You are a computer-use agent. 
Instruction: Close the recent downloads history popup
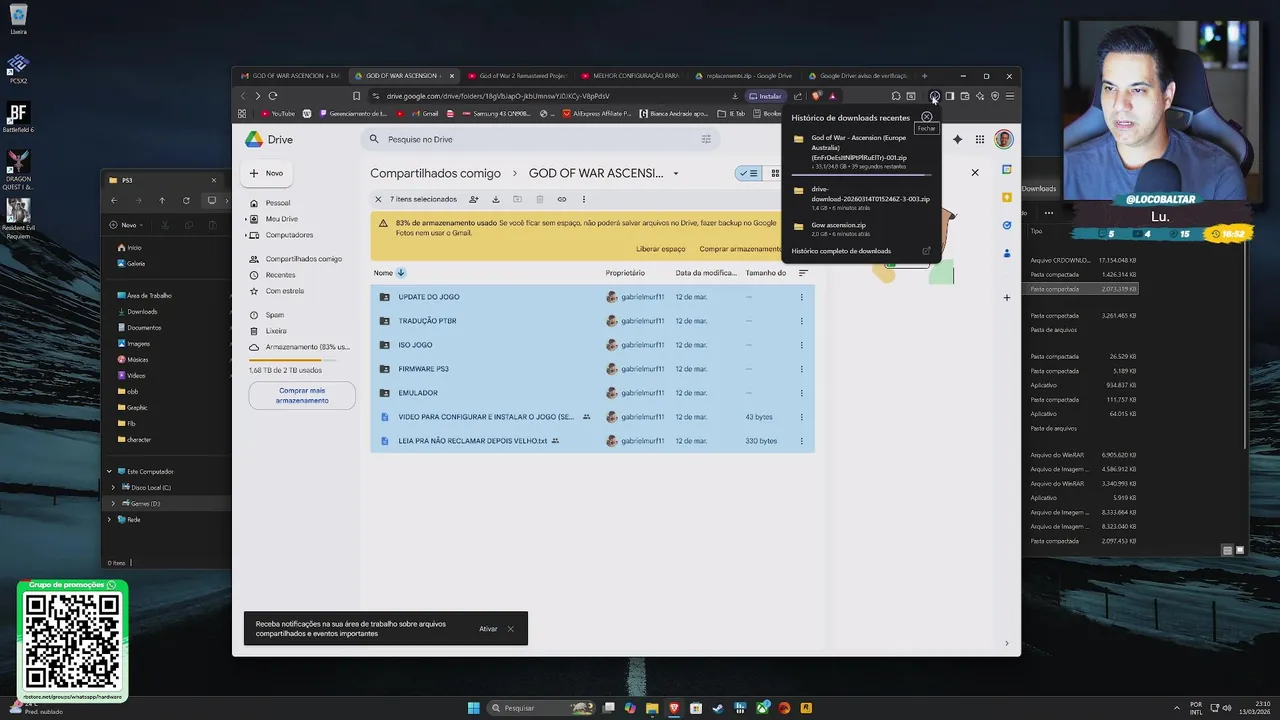[927, 117]
